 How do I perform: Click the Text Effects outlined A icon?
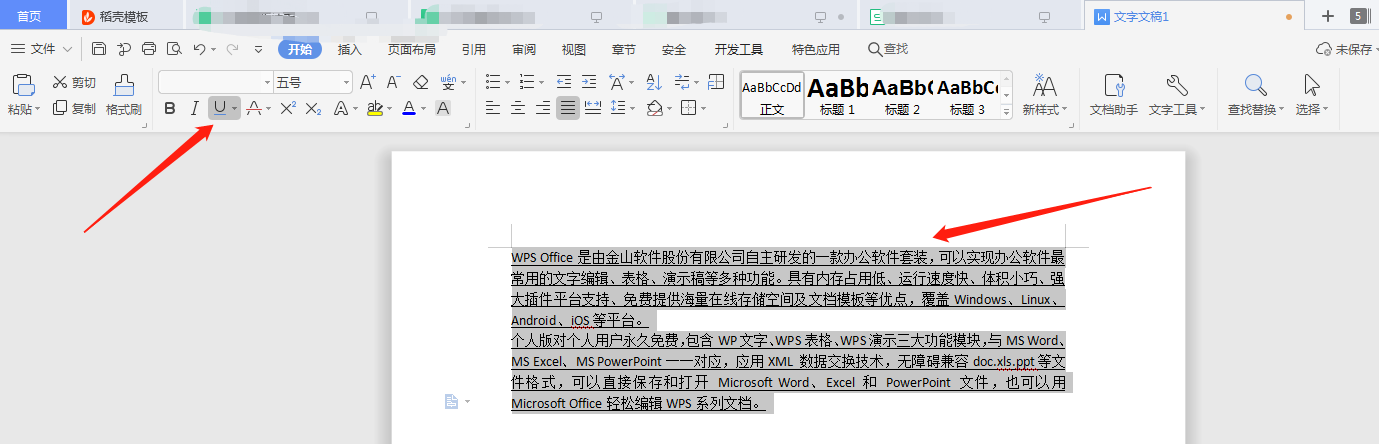coord(341,108)
